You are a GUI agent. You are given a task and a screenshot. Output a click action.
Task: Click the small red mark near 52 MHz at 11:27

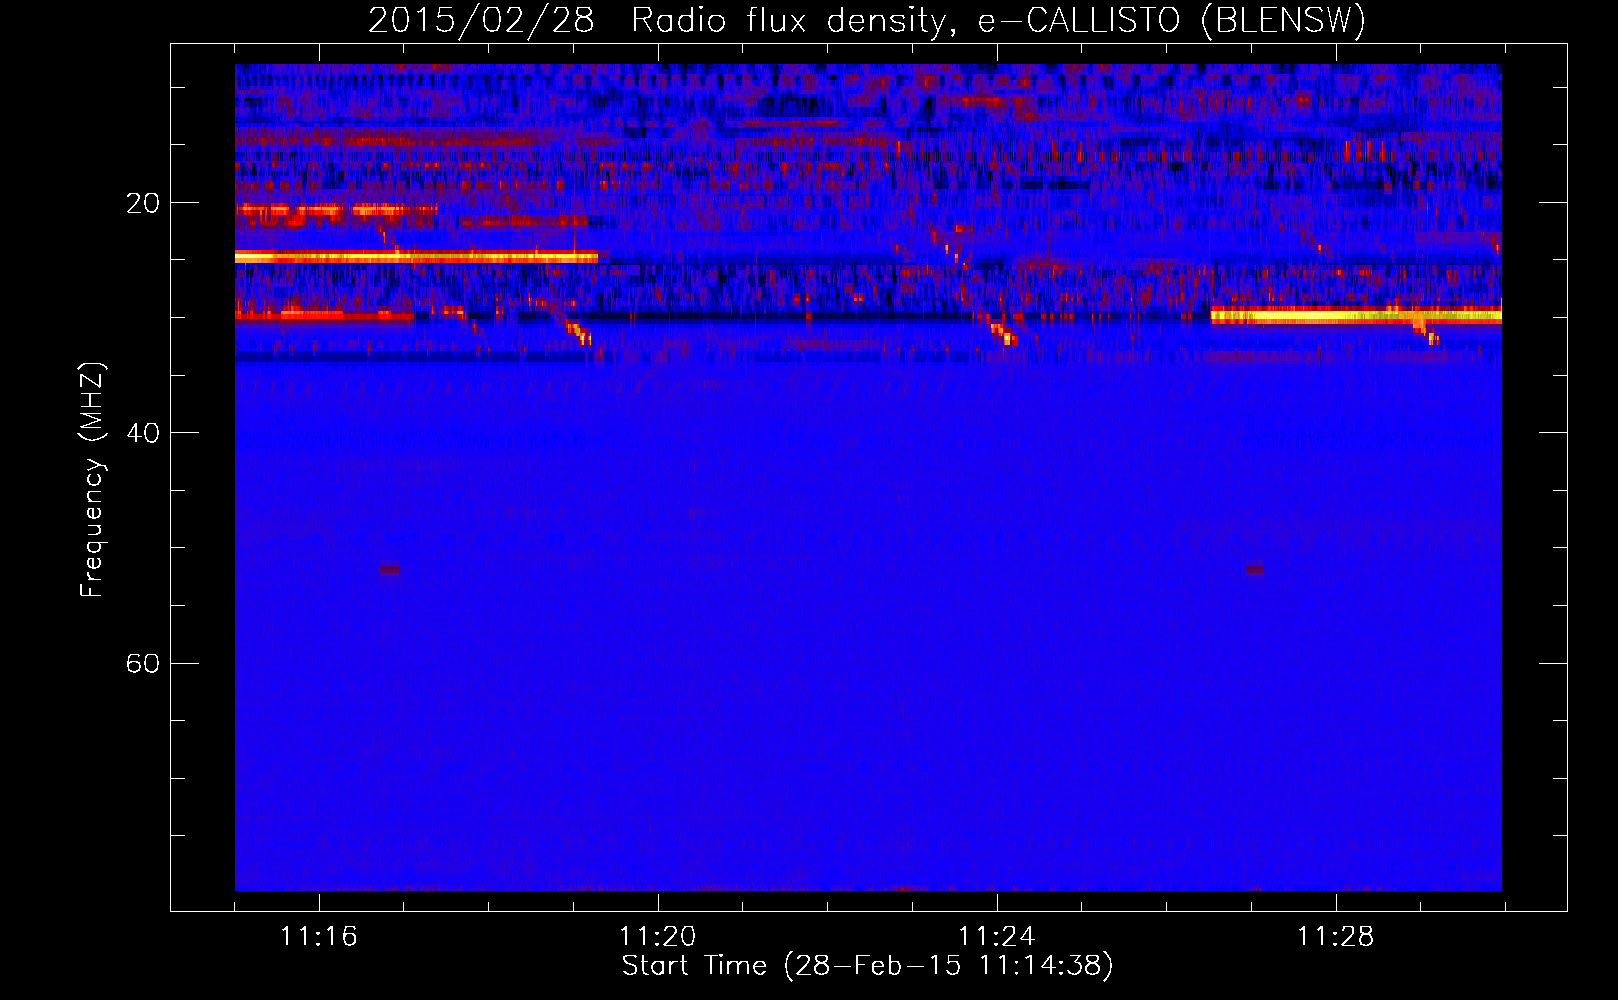(x=1254, y=570)
